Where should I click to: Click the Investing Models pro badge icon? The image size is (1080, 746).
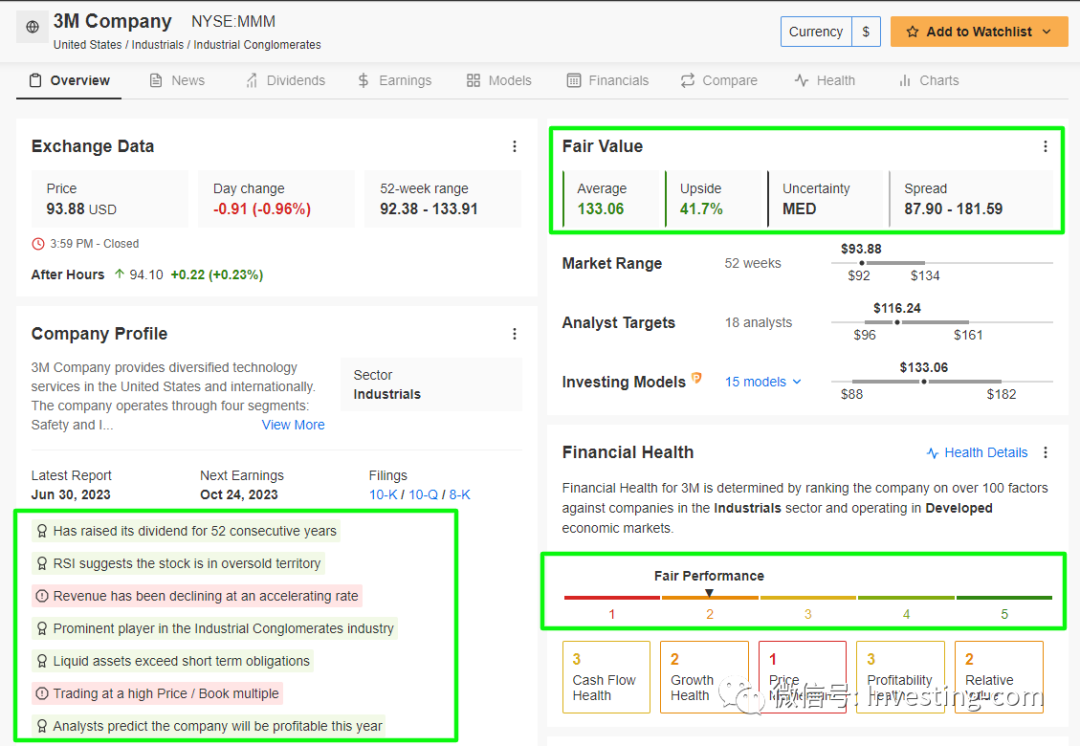coord(696,378)
